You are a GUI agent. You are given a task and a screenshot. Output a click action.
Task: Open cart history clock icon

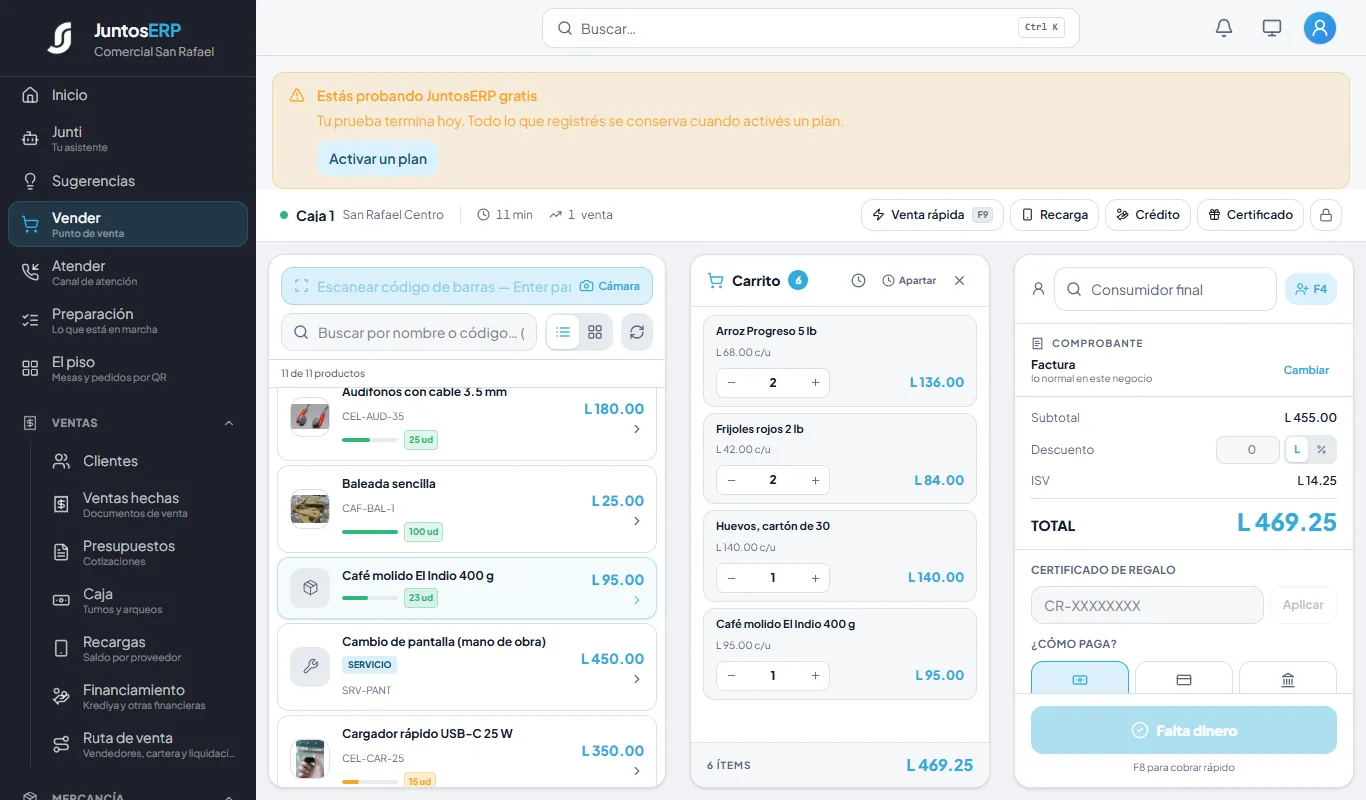[x=858, y=281]
